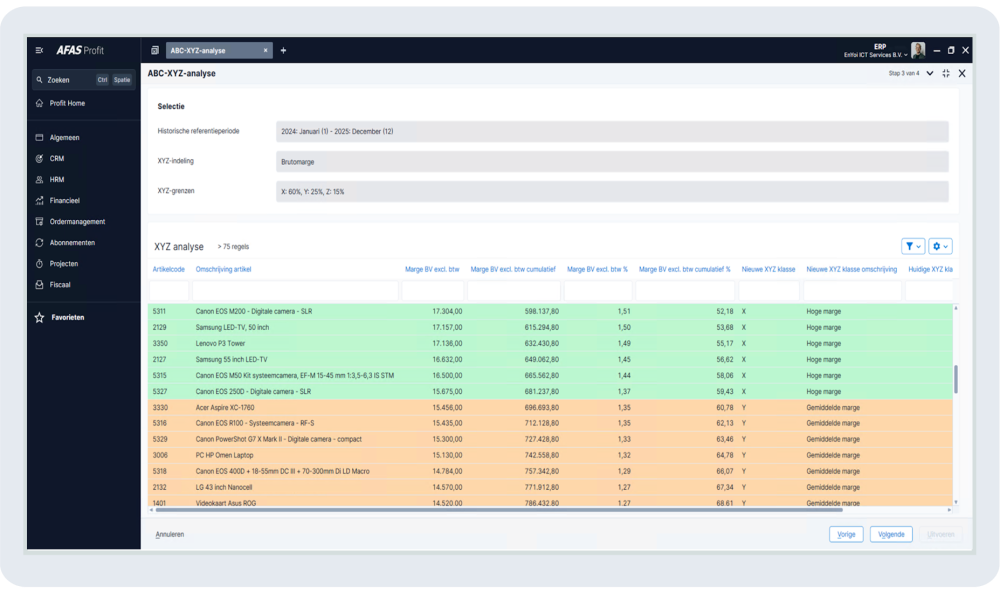Click the Ordermanagement icon
This screenshot has width=1000, height=593.
40,222
